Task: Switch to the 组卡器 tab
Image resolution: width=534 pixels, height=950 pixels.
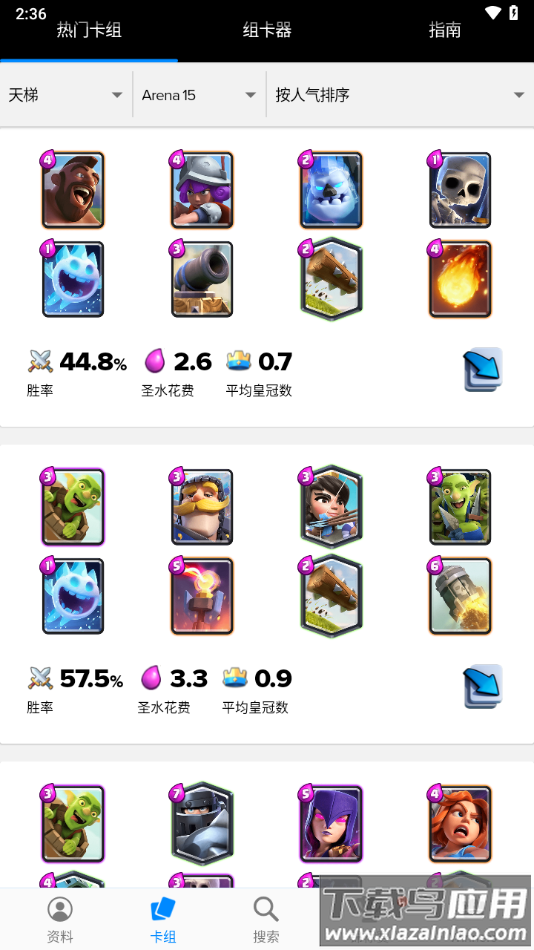Action: click(x=267, y=30)
